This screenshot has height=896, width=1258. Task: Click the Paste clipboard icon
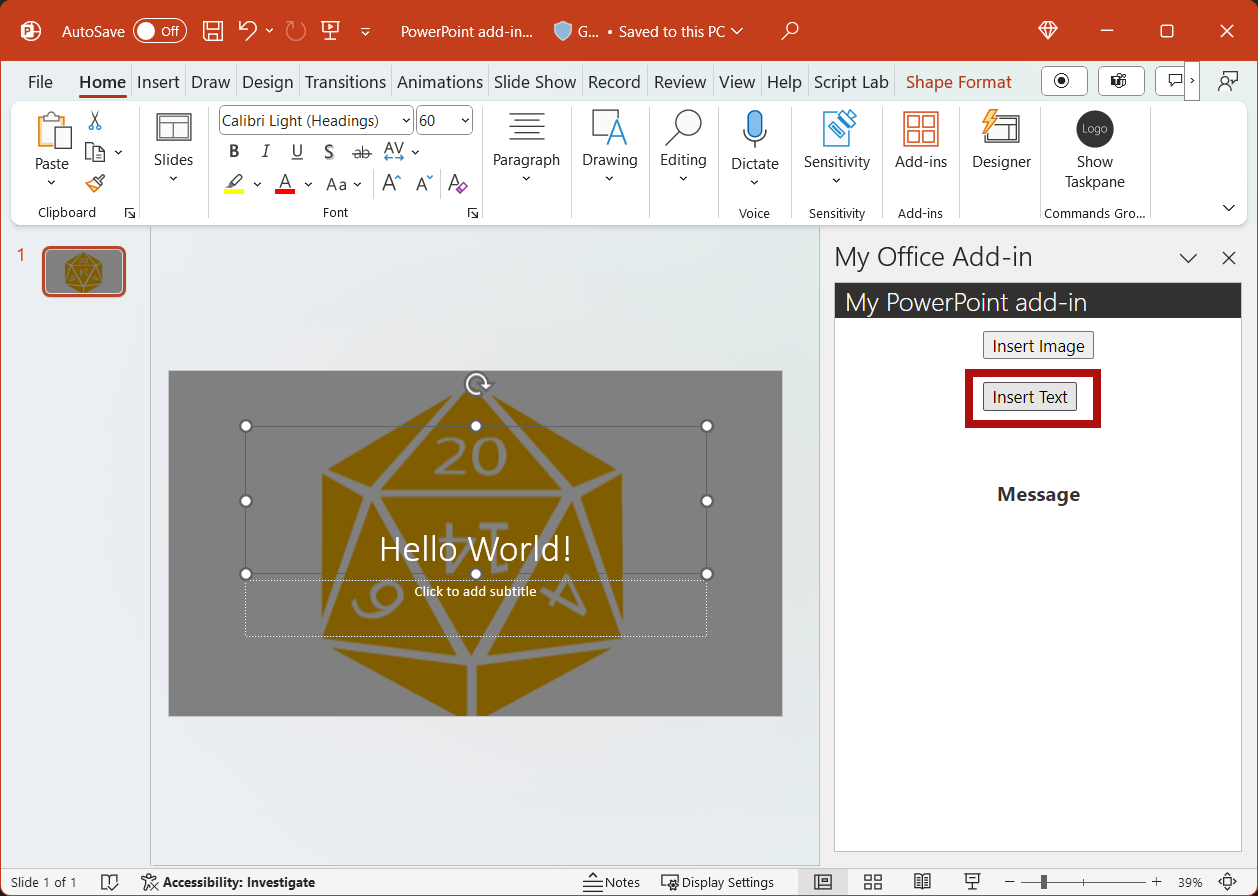coord(53,131)
